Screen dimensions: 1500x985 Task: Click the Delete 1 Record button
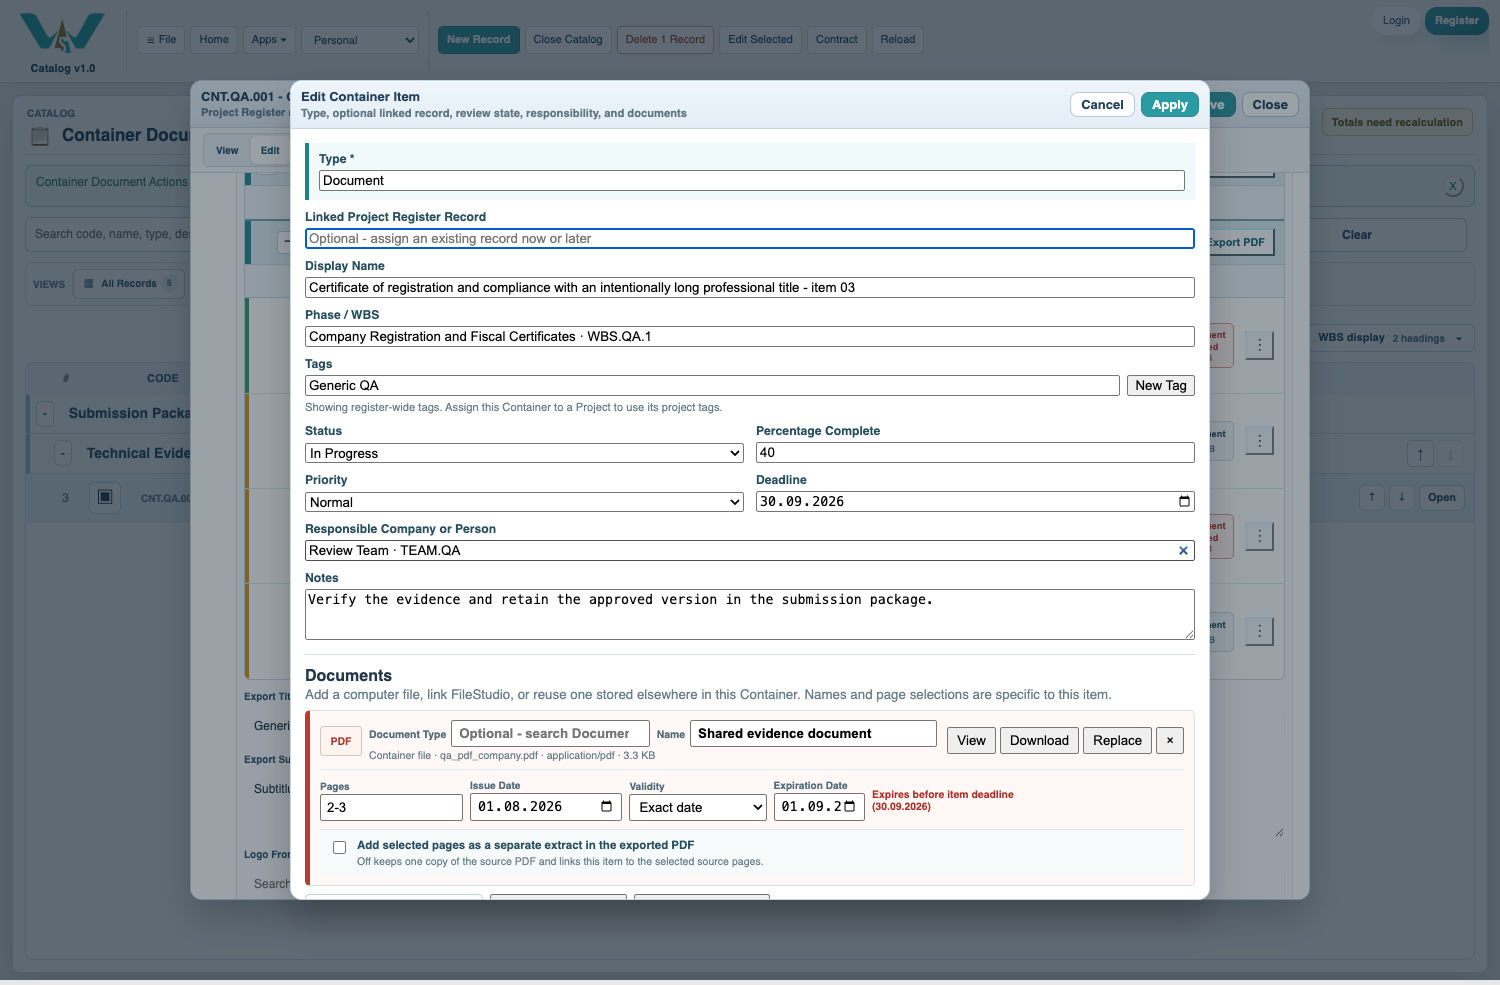click(665, 40)
